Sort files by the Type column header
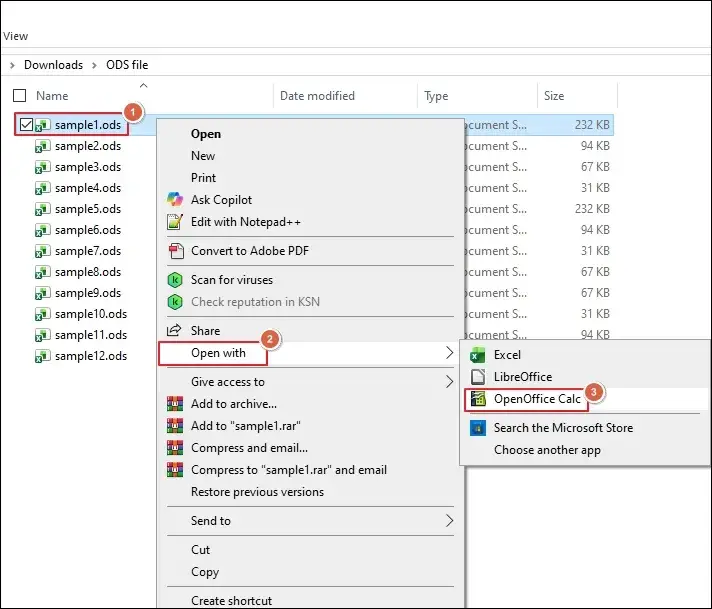The height and width of the screenshot is (609, 712). 436,96
